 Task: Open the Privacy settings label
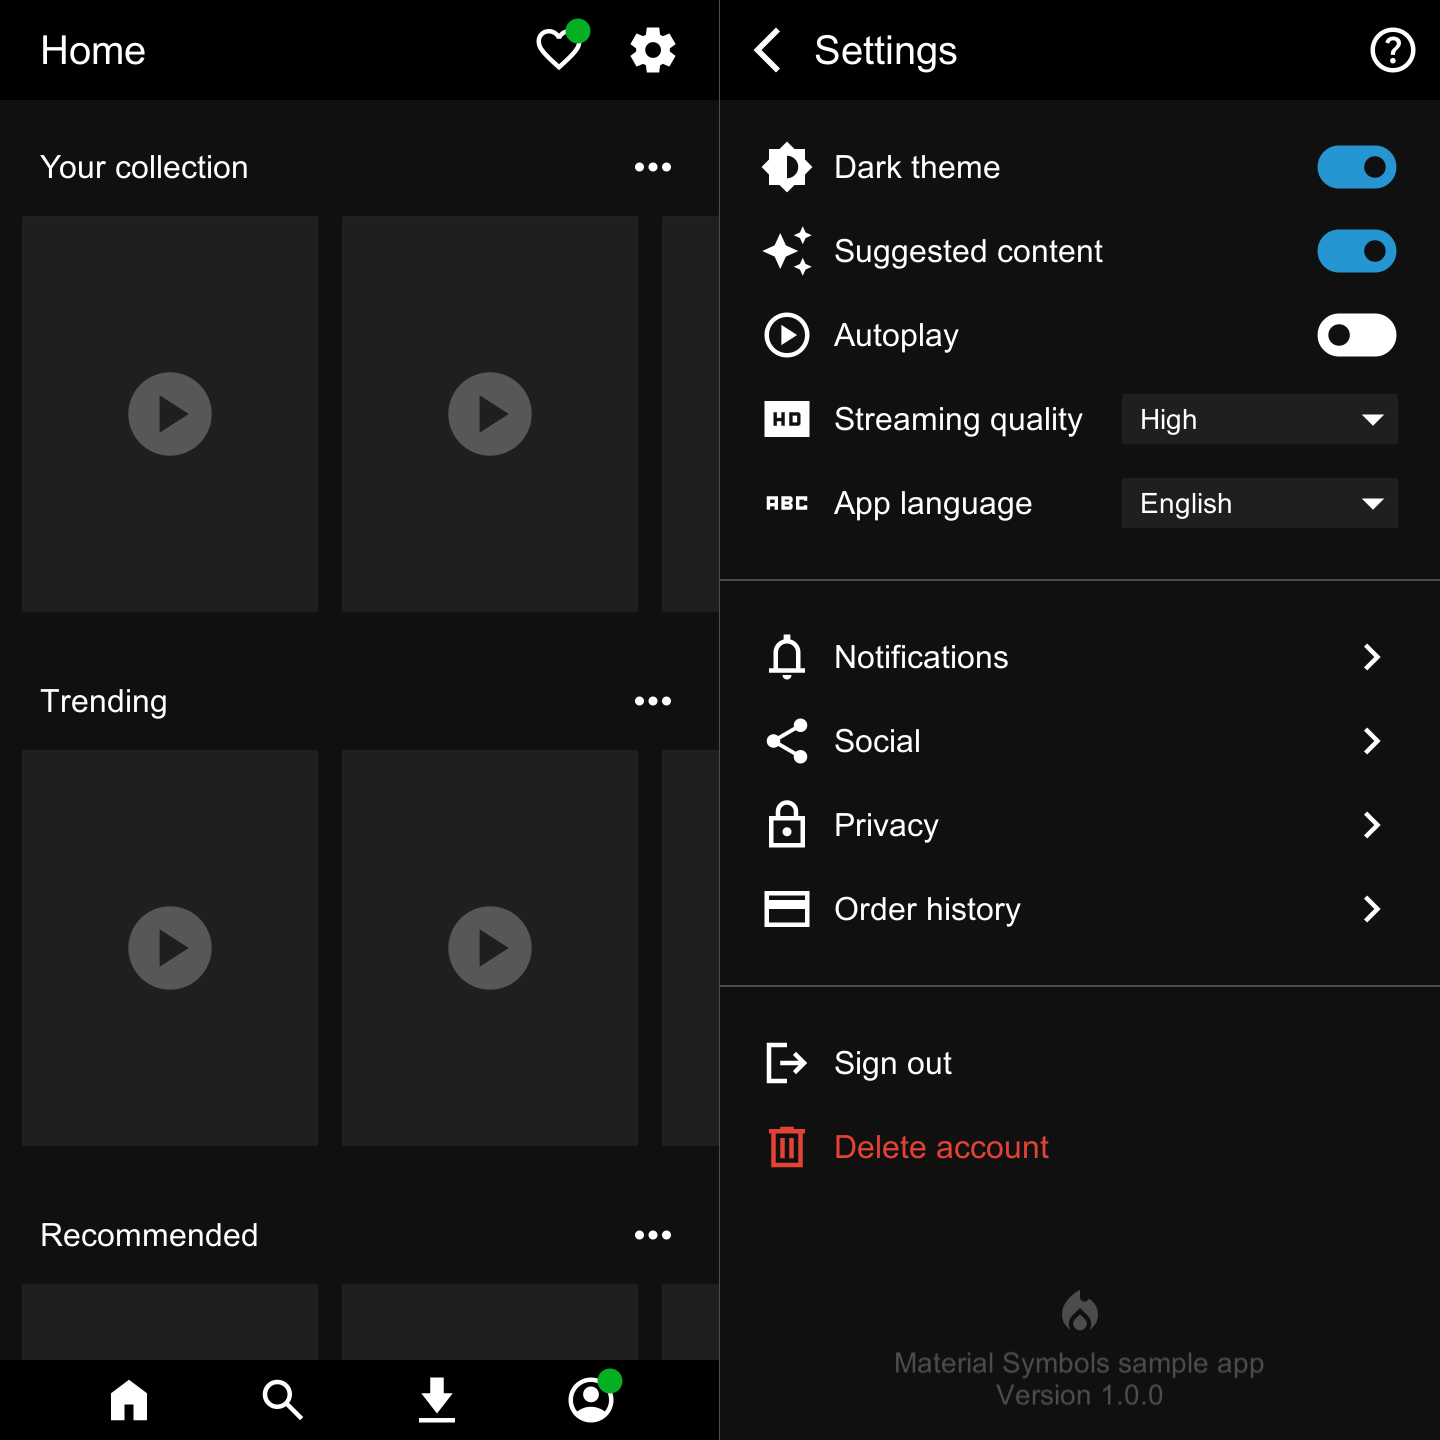coord(886,825)
